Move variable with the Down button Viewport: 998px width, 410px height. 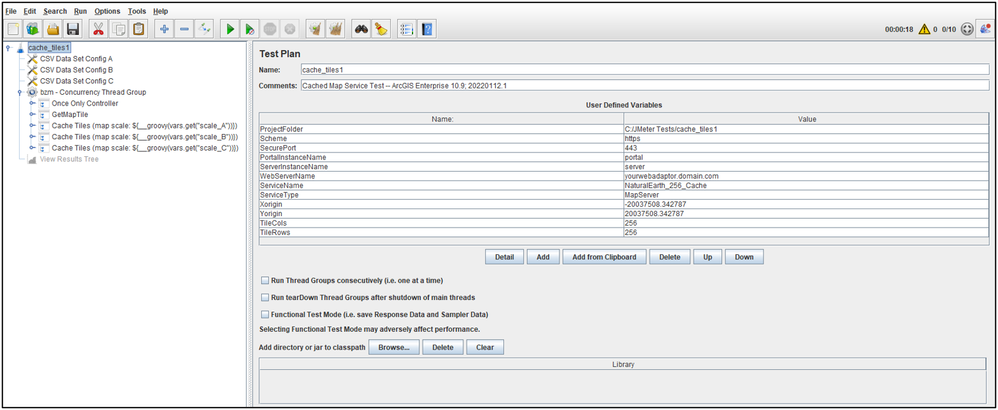point(744,257)
